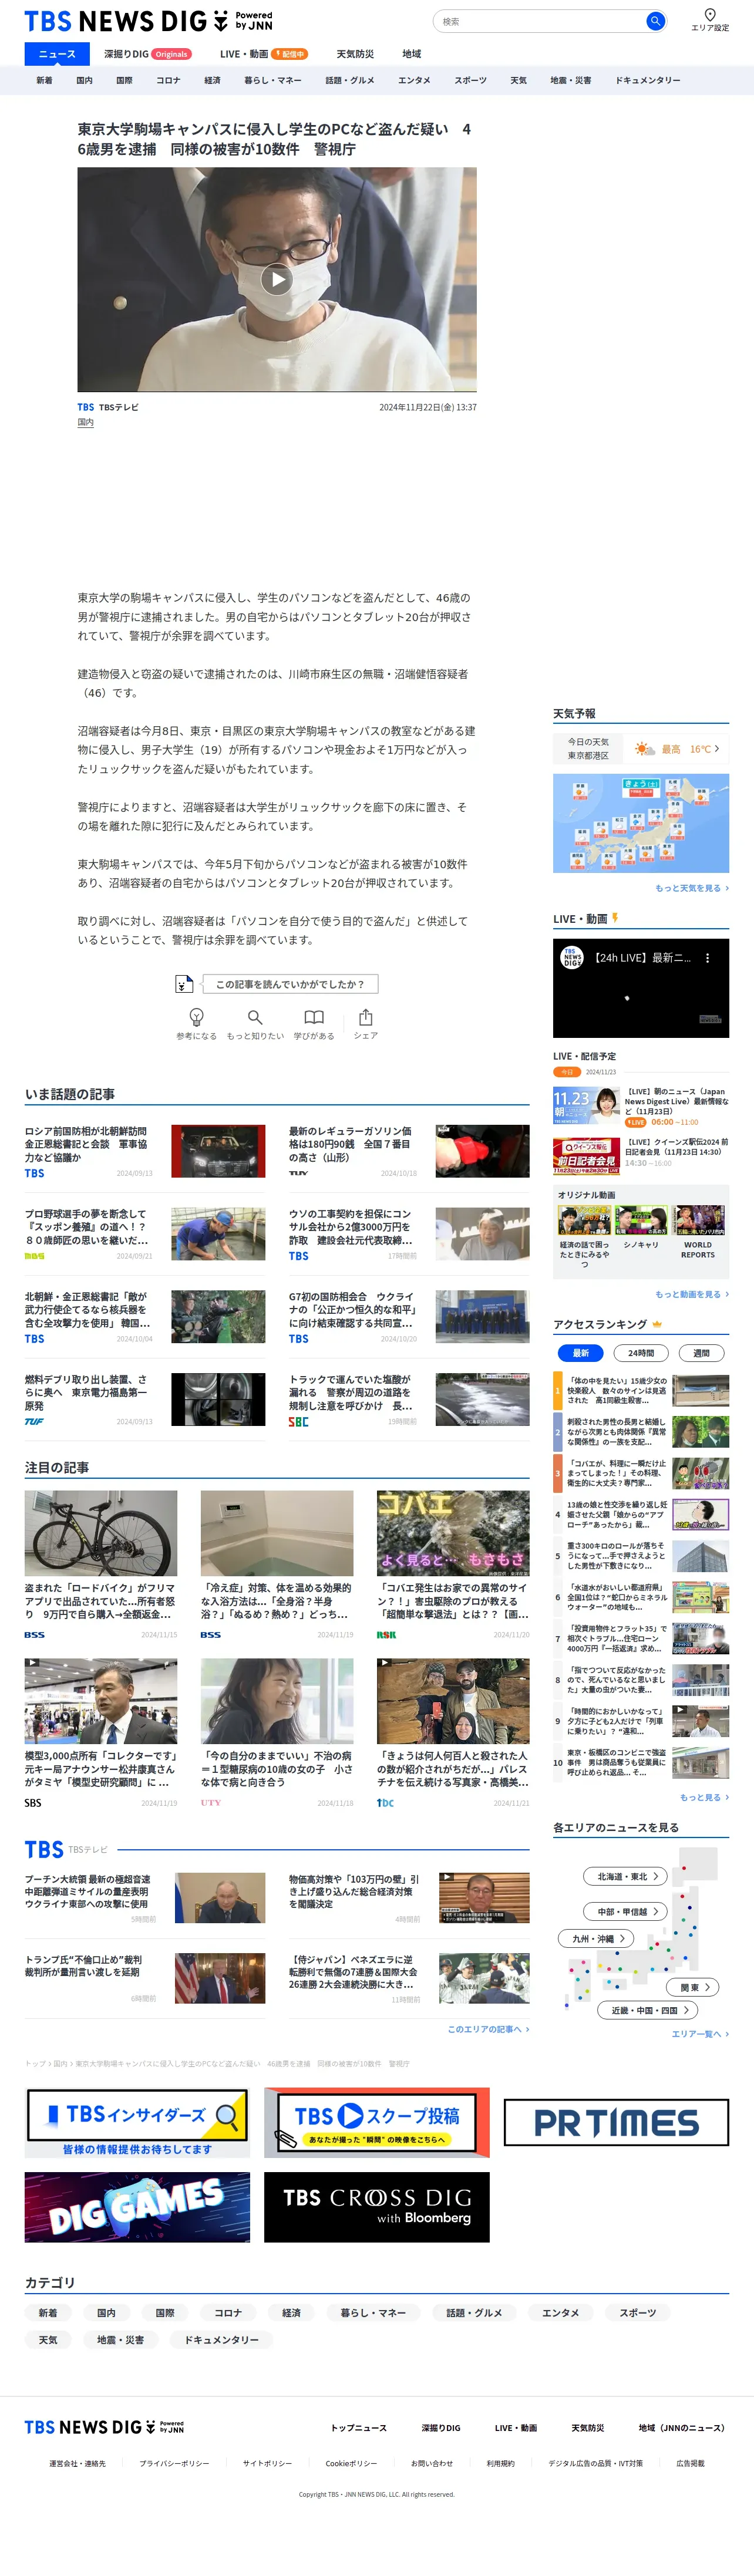The image size is (754, 2576).
Task: Click the プライバシーポリシー footer link
Action: (x=174, y=2463)
